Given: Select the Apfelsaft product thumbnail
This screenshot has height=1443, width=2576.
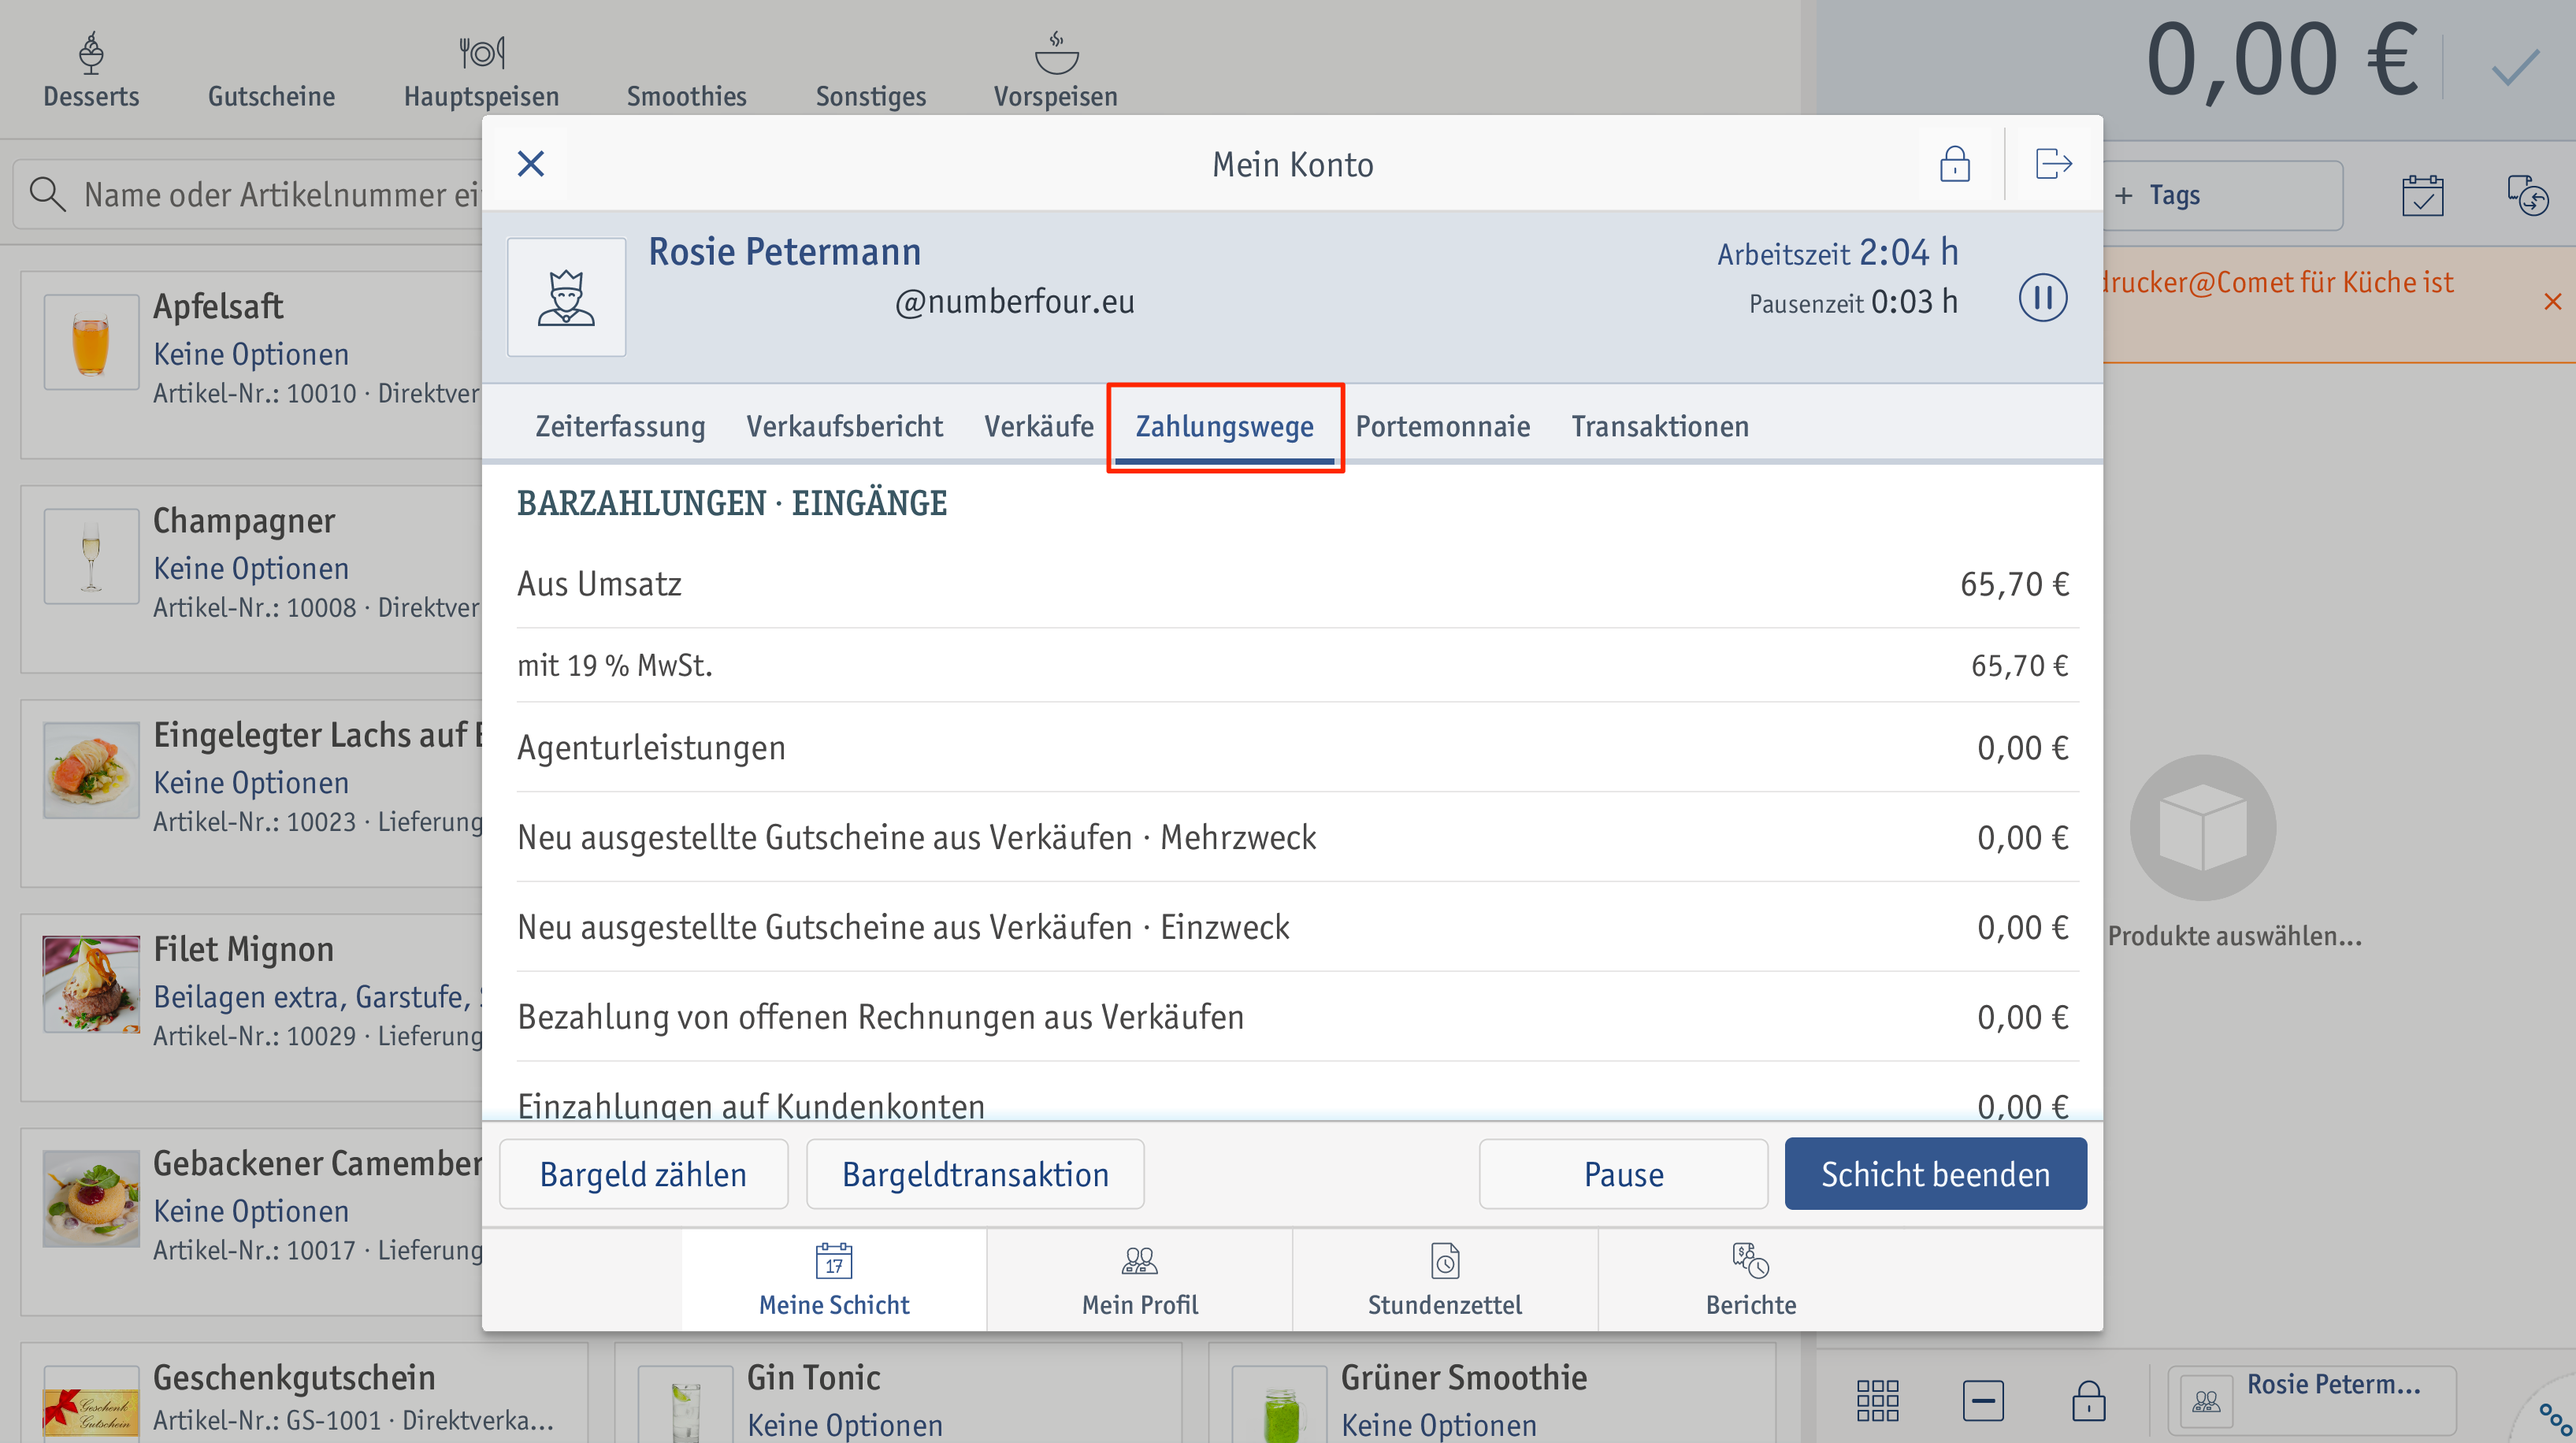Looking at the screenshot, I should (91, 341).
